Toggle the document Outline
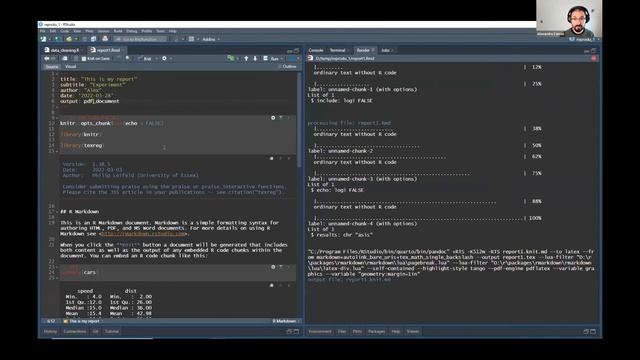The height and width of the screenshot is (360, 640). 287,67
